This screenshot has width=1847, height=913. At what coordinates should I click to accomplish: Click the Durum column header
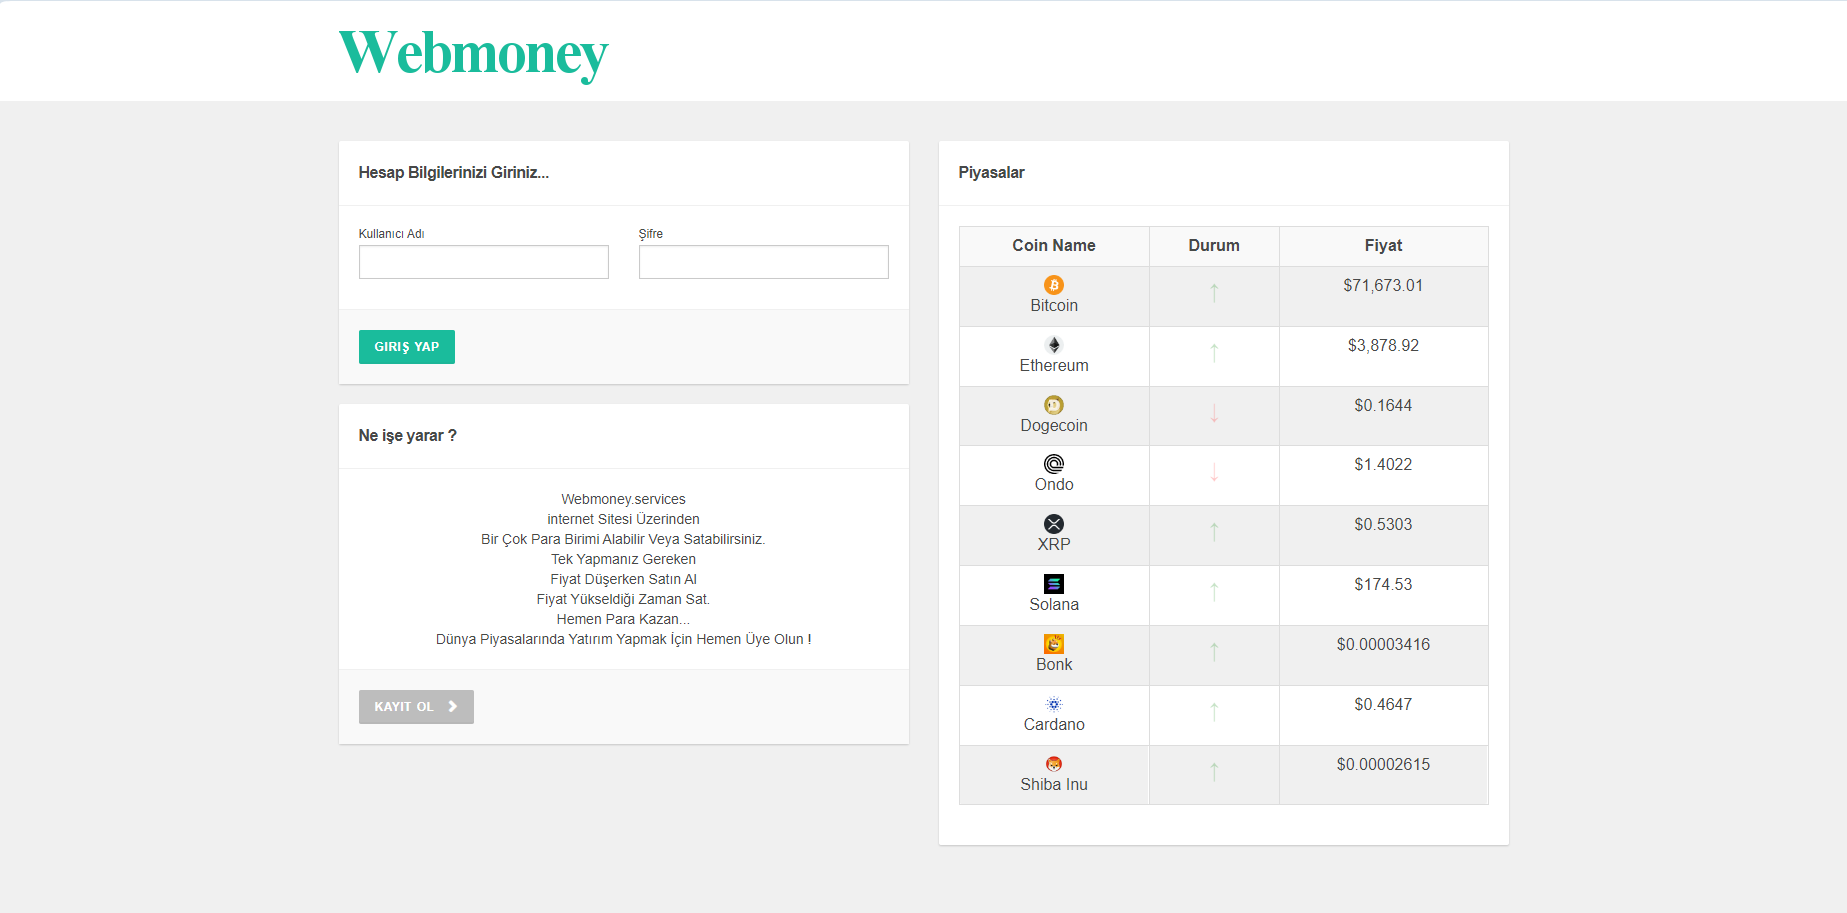1214,246
